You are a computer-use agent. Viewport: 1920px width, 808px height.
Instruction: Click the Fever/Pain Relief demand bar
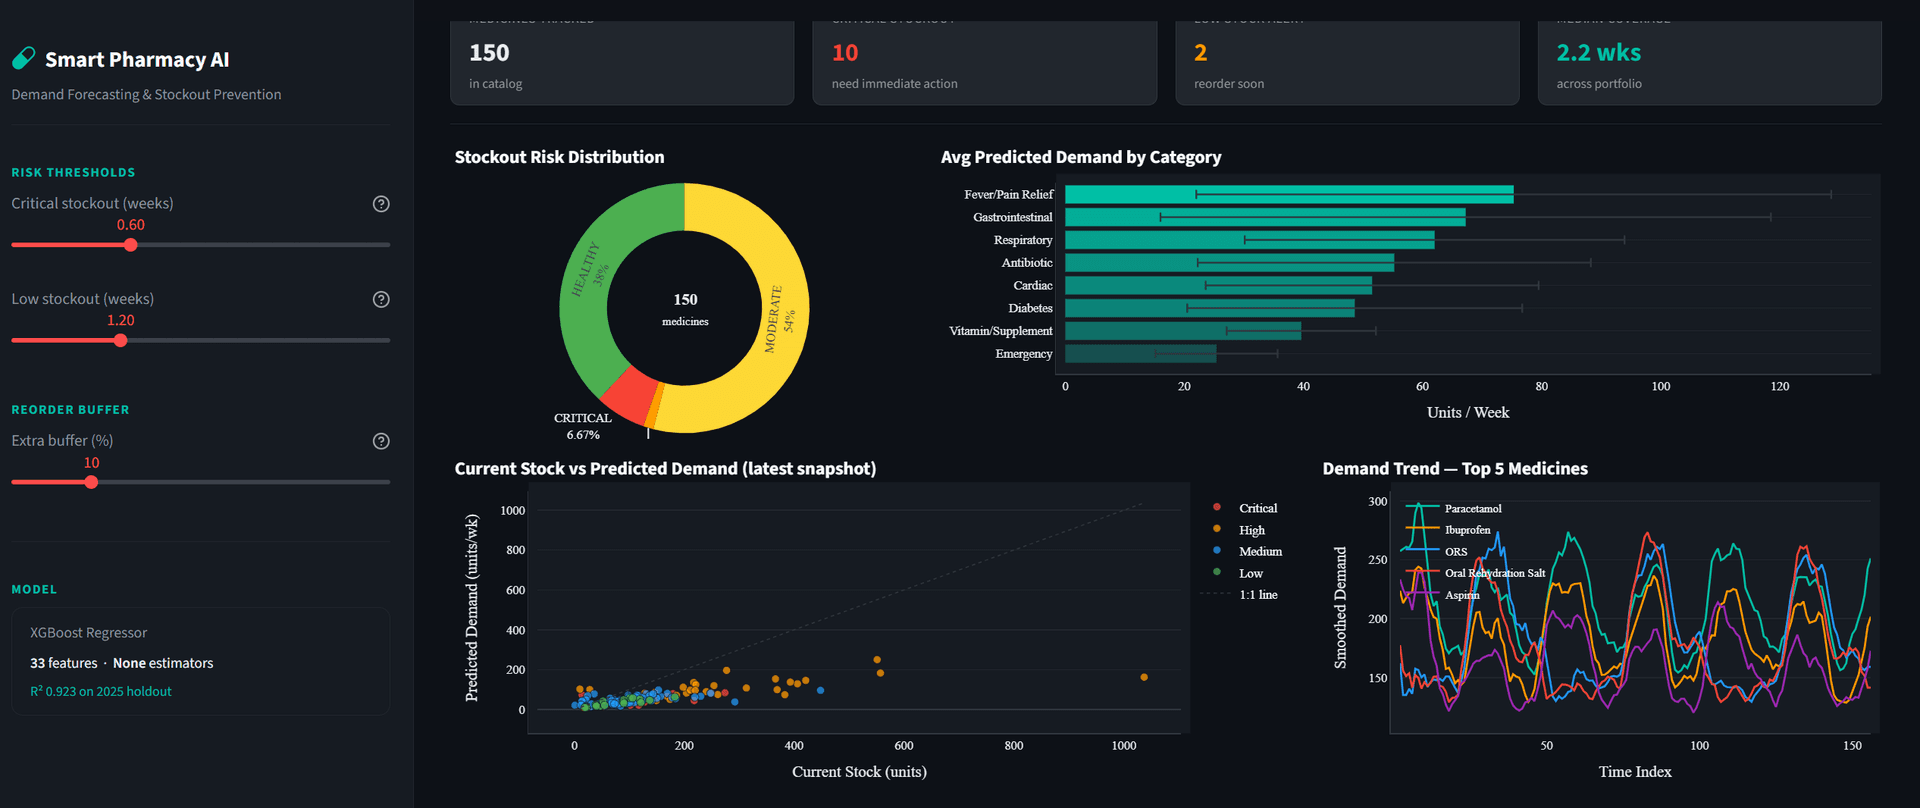1289,194
